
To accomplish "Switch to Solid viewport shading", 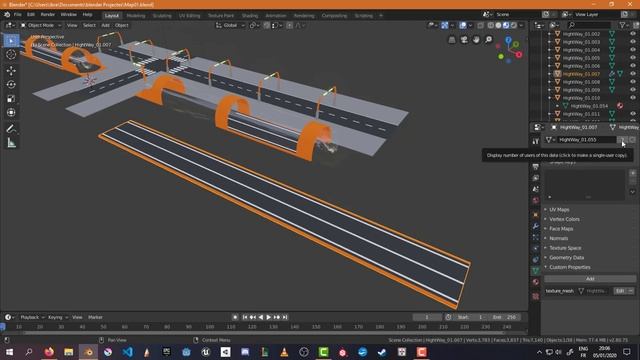I will tap(498, 25).
